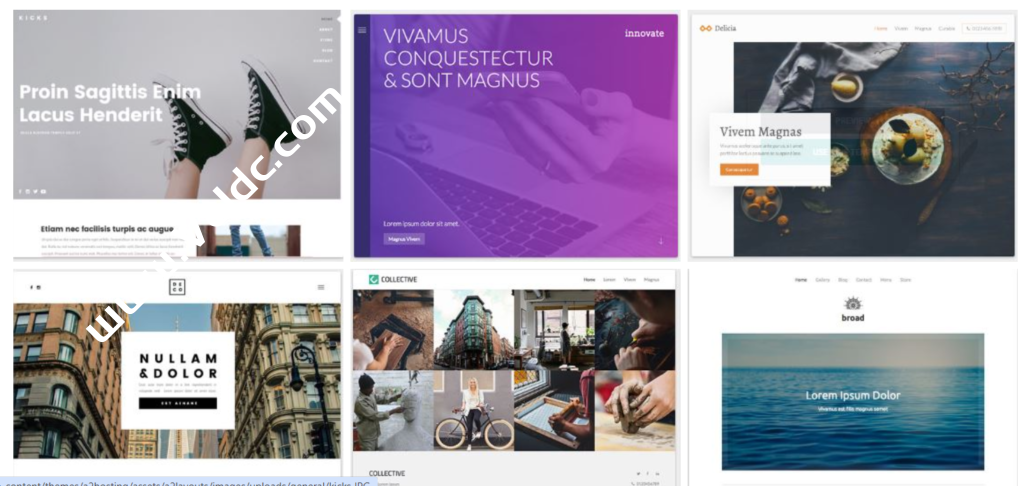Image resolution: width=1024 pixels, height=486 pixels.
Task: Click the Delicia orange infinity logo
Action: [x=705, y=28]
